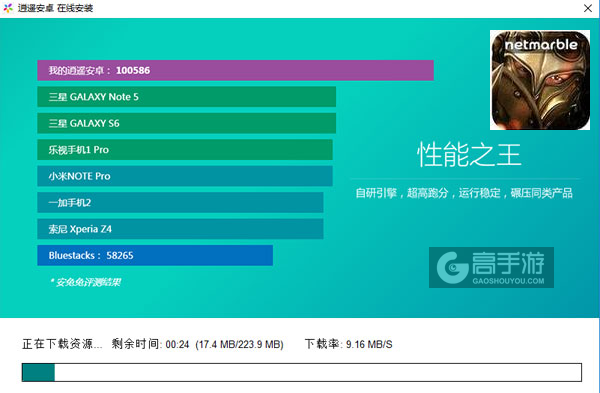This screenshot has width=600, height=393.
Task: Click the 17.4 MB/223.9 MB size text
Action: click(239, 345)
